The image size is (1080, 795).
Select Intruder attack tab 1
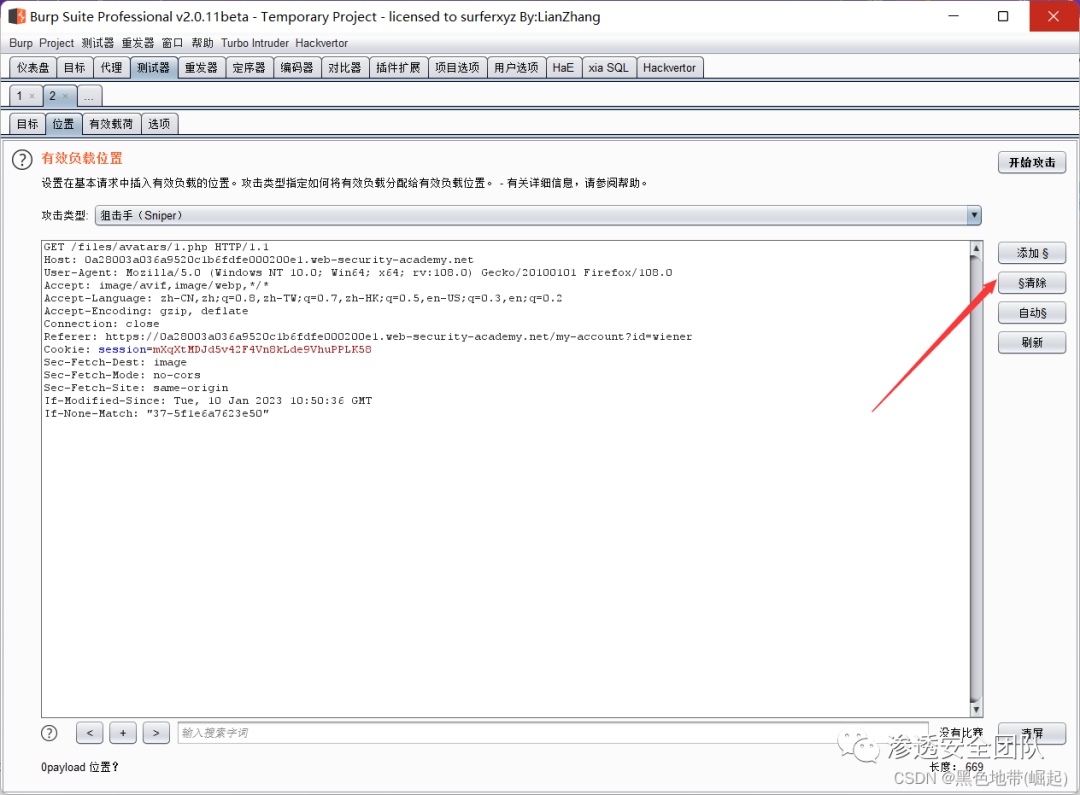[x=20, y=96]
